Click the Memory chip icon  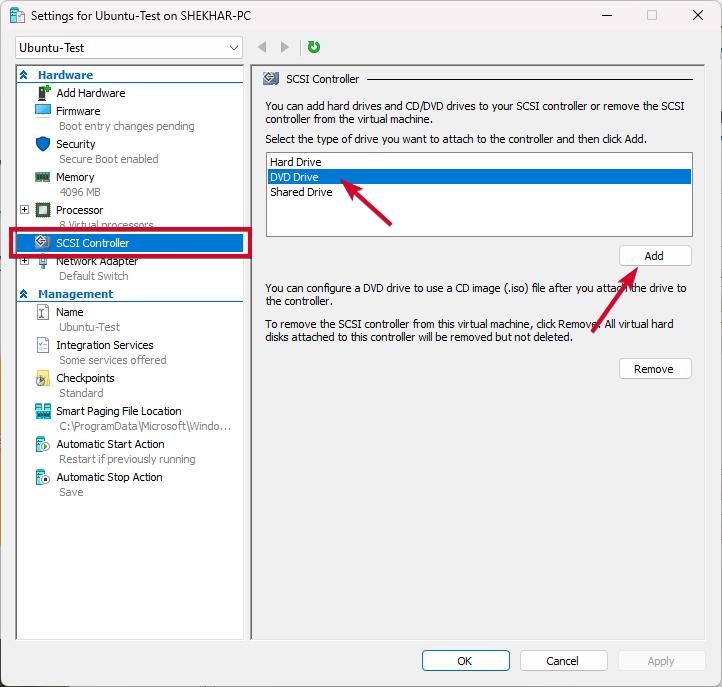pyautogui.click(x=43, y=177)
